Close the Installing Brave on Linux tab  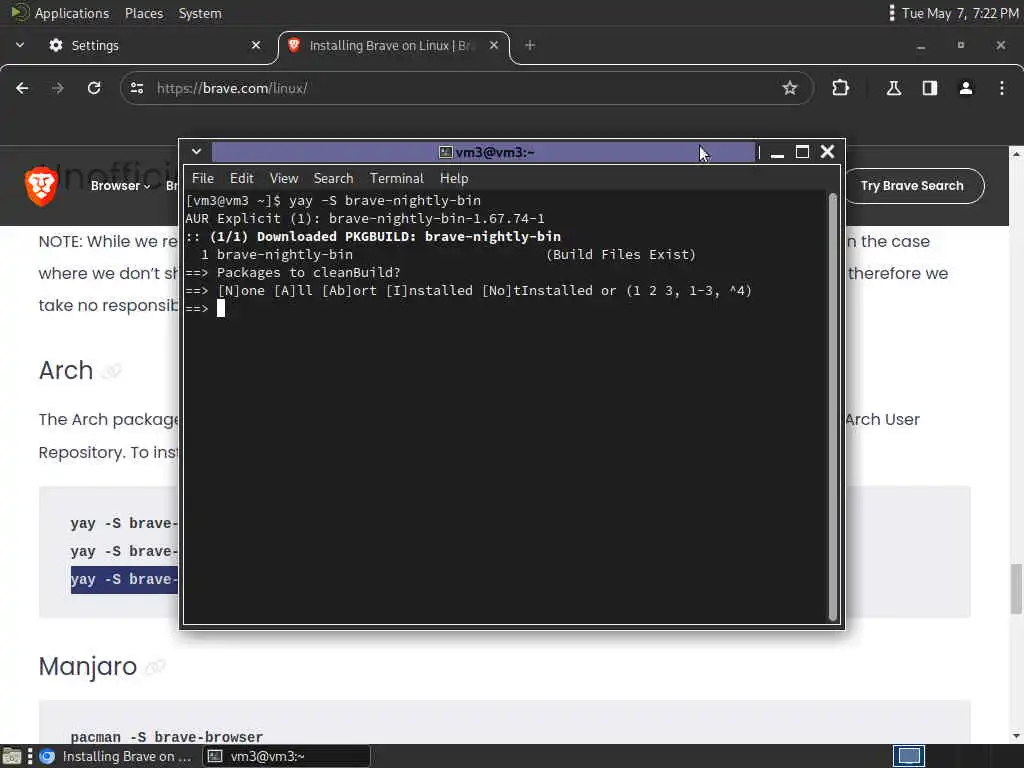pyautogui.click(x=494, y=45)
